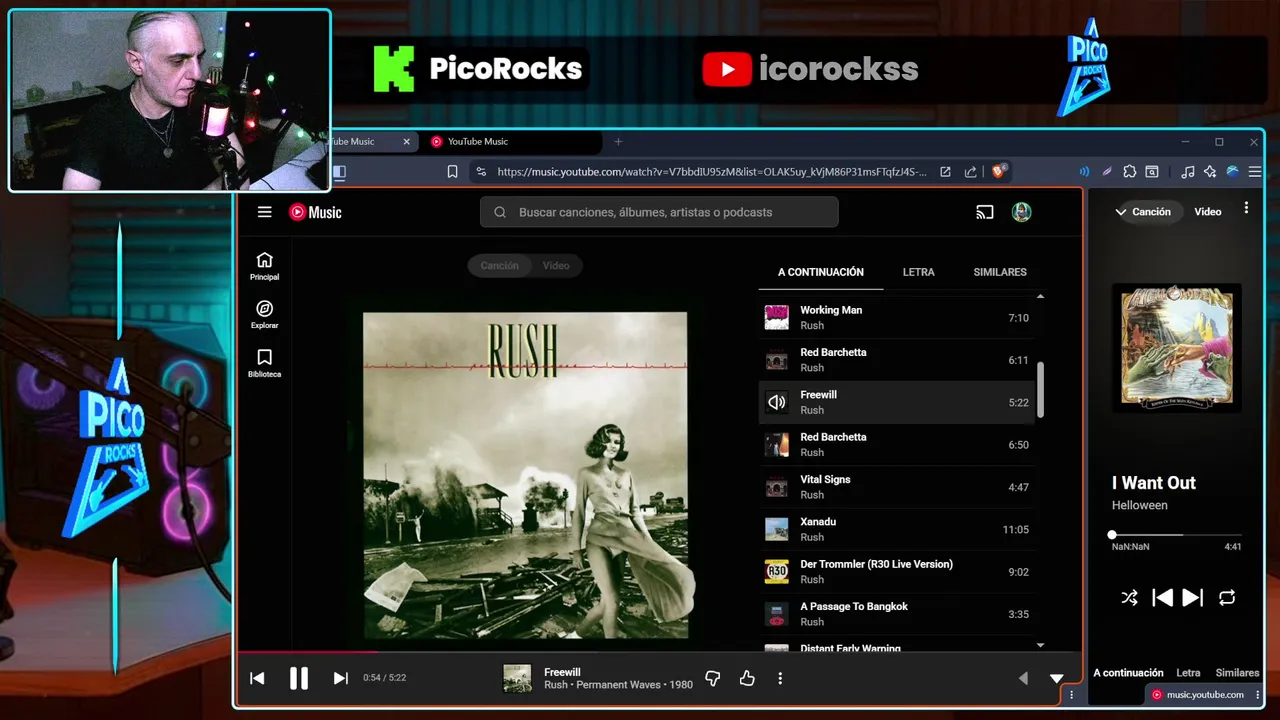
Task: Switch to the SIMILARES tab
Action: coord(1000,272)
